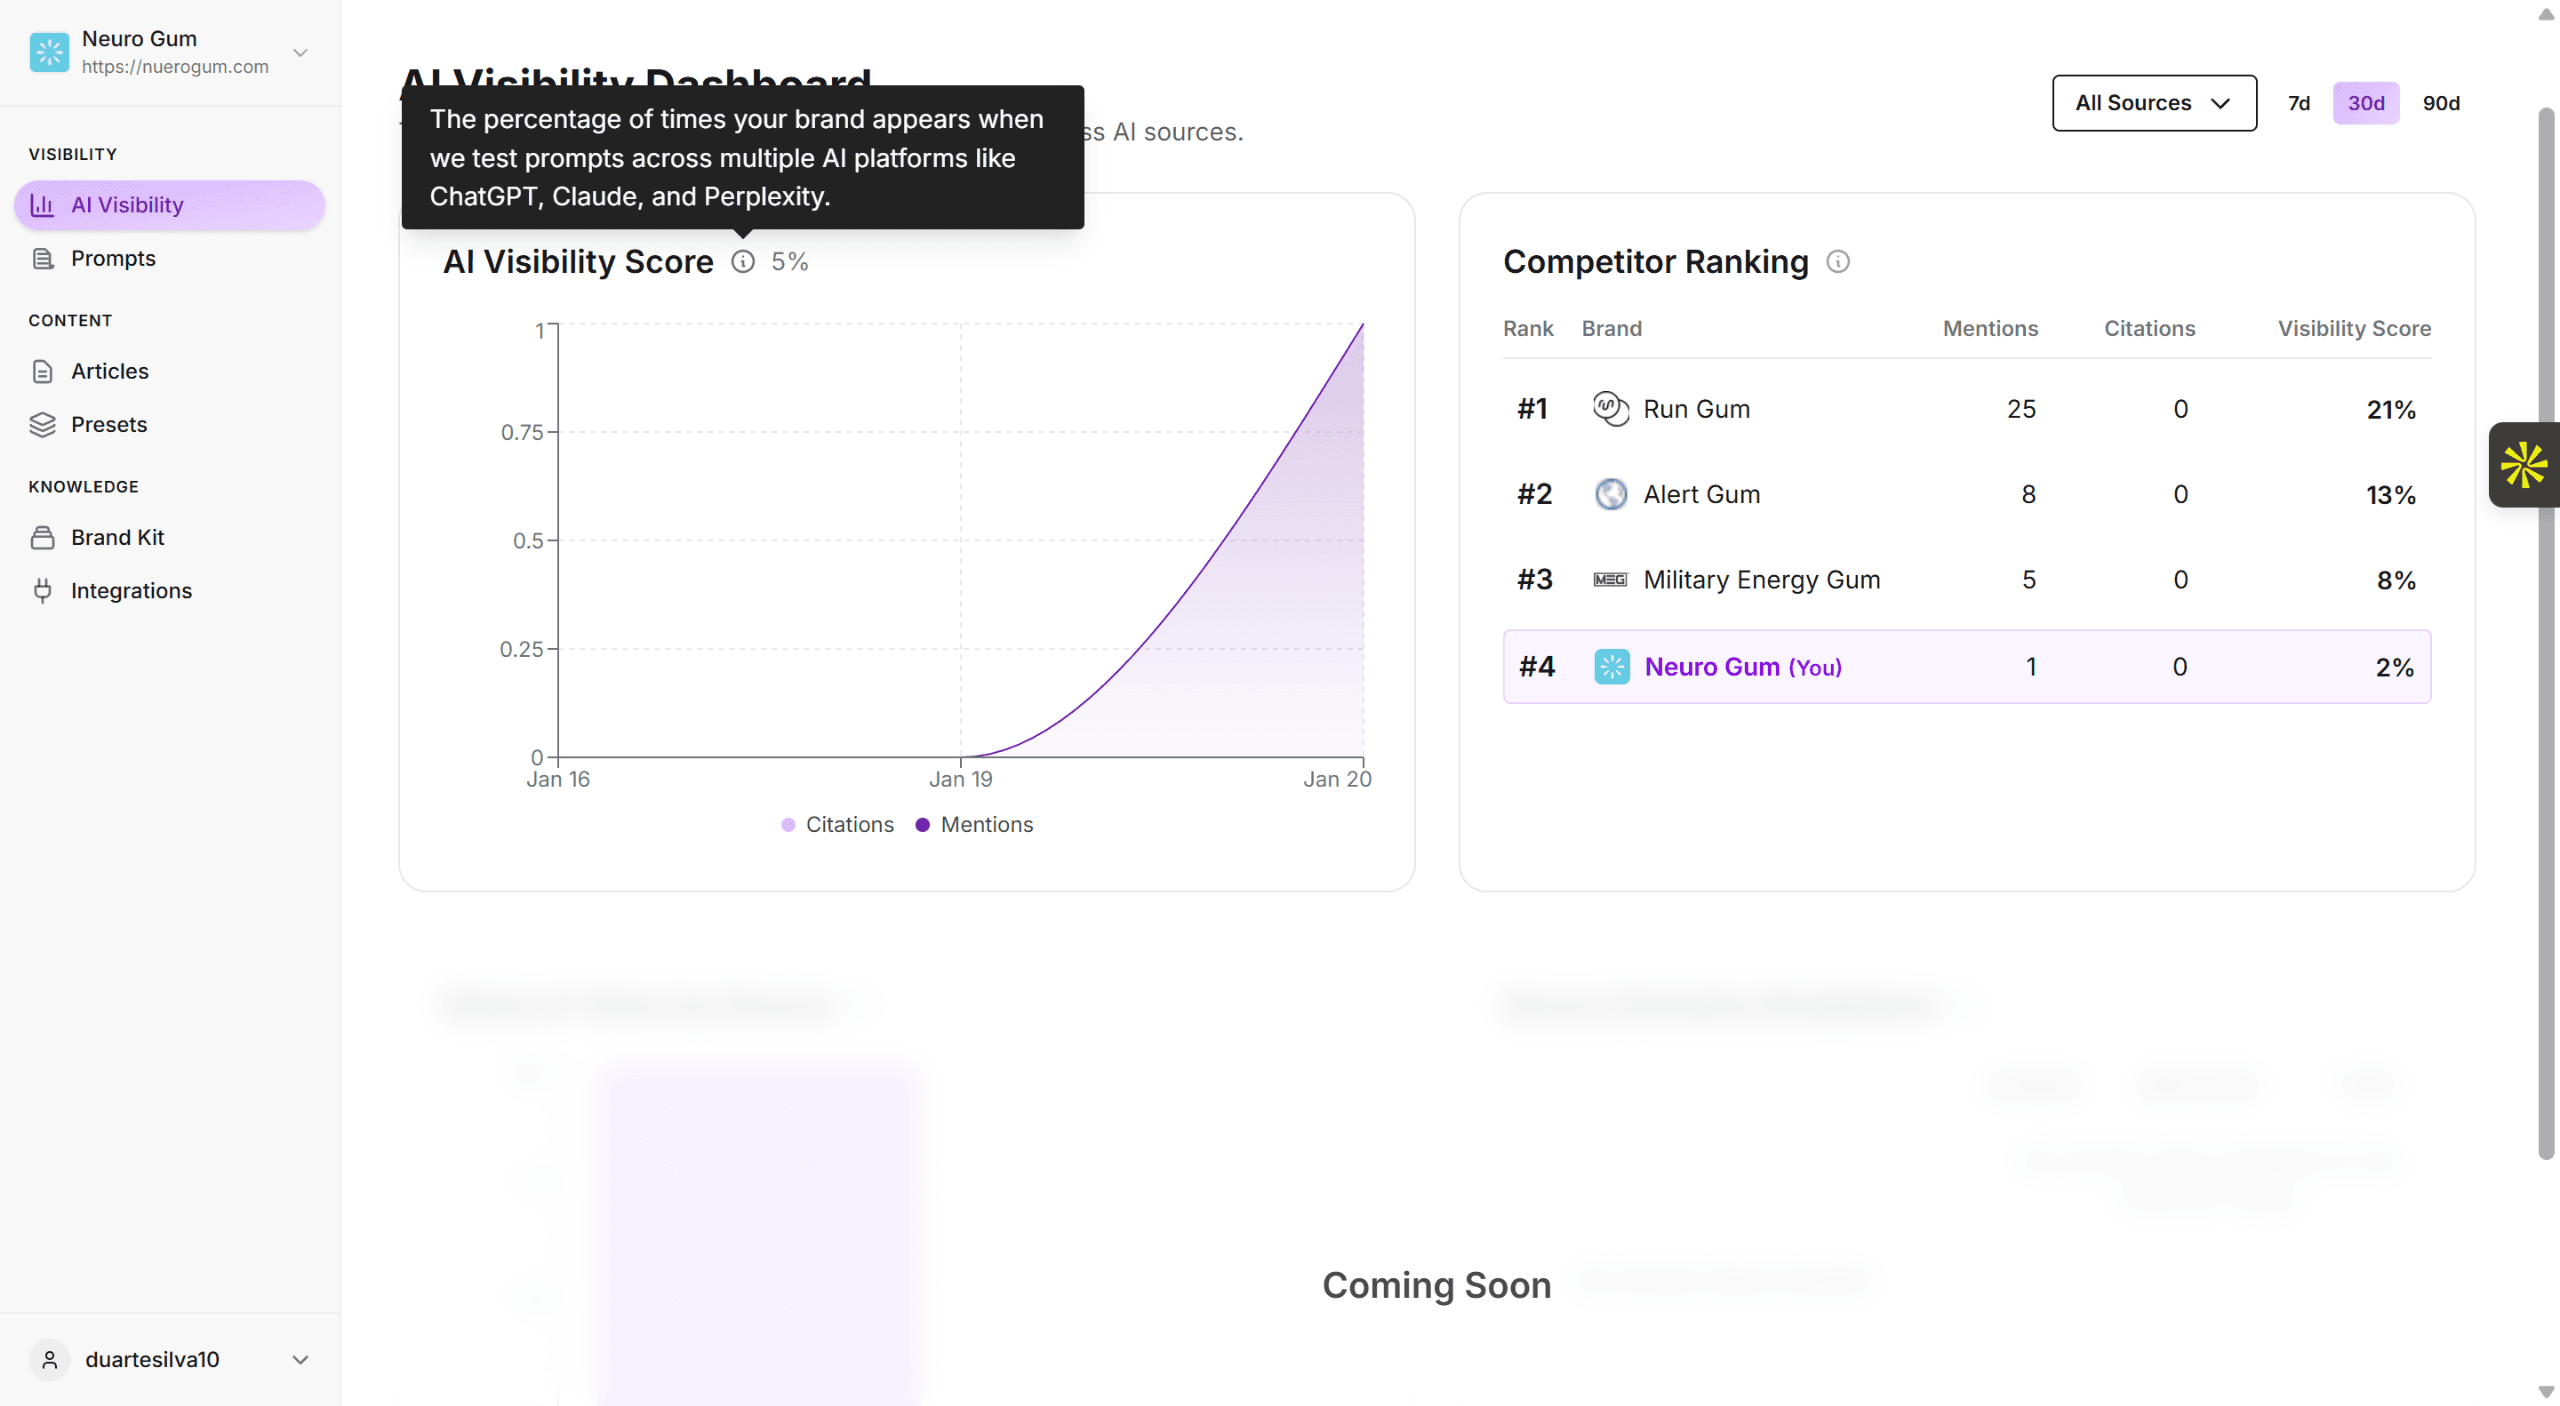Open the Integrations page

point(131,590)
